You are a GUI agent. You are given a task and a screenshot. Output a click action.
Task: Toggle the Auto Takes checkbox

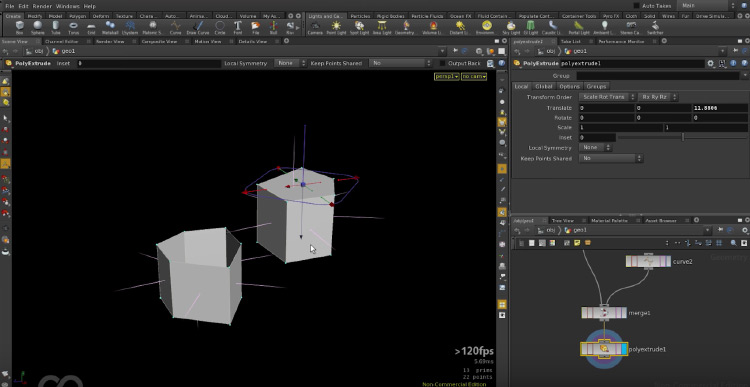(x=636, y=6)
